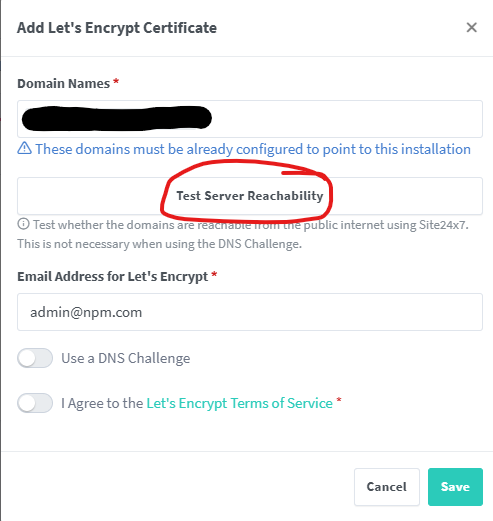Screen dimensions: 493x521
Task: Click the 'I Agree to the' label text
Action: click(x=102, y=403)
